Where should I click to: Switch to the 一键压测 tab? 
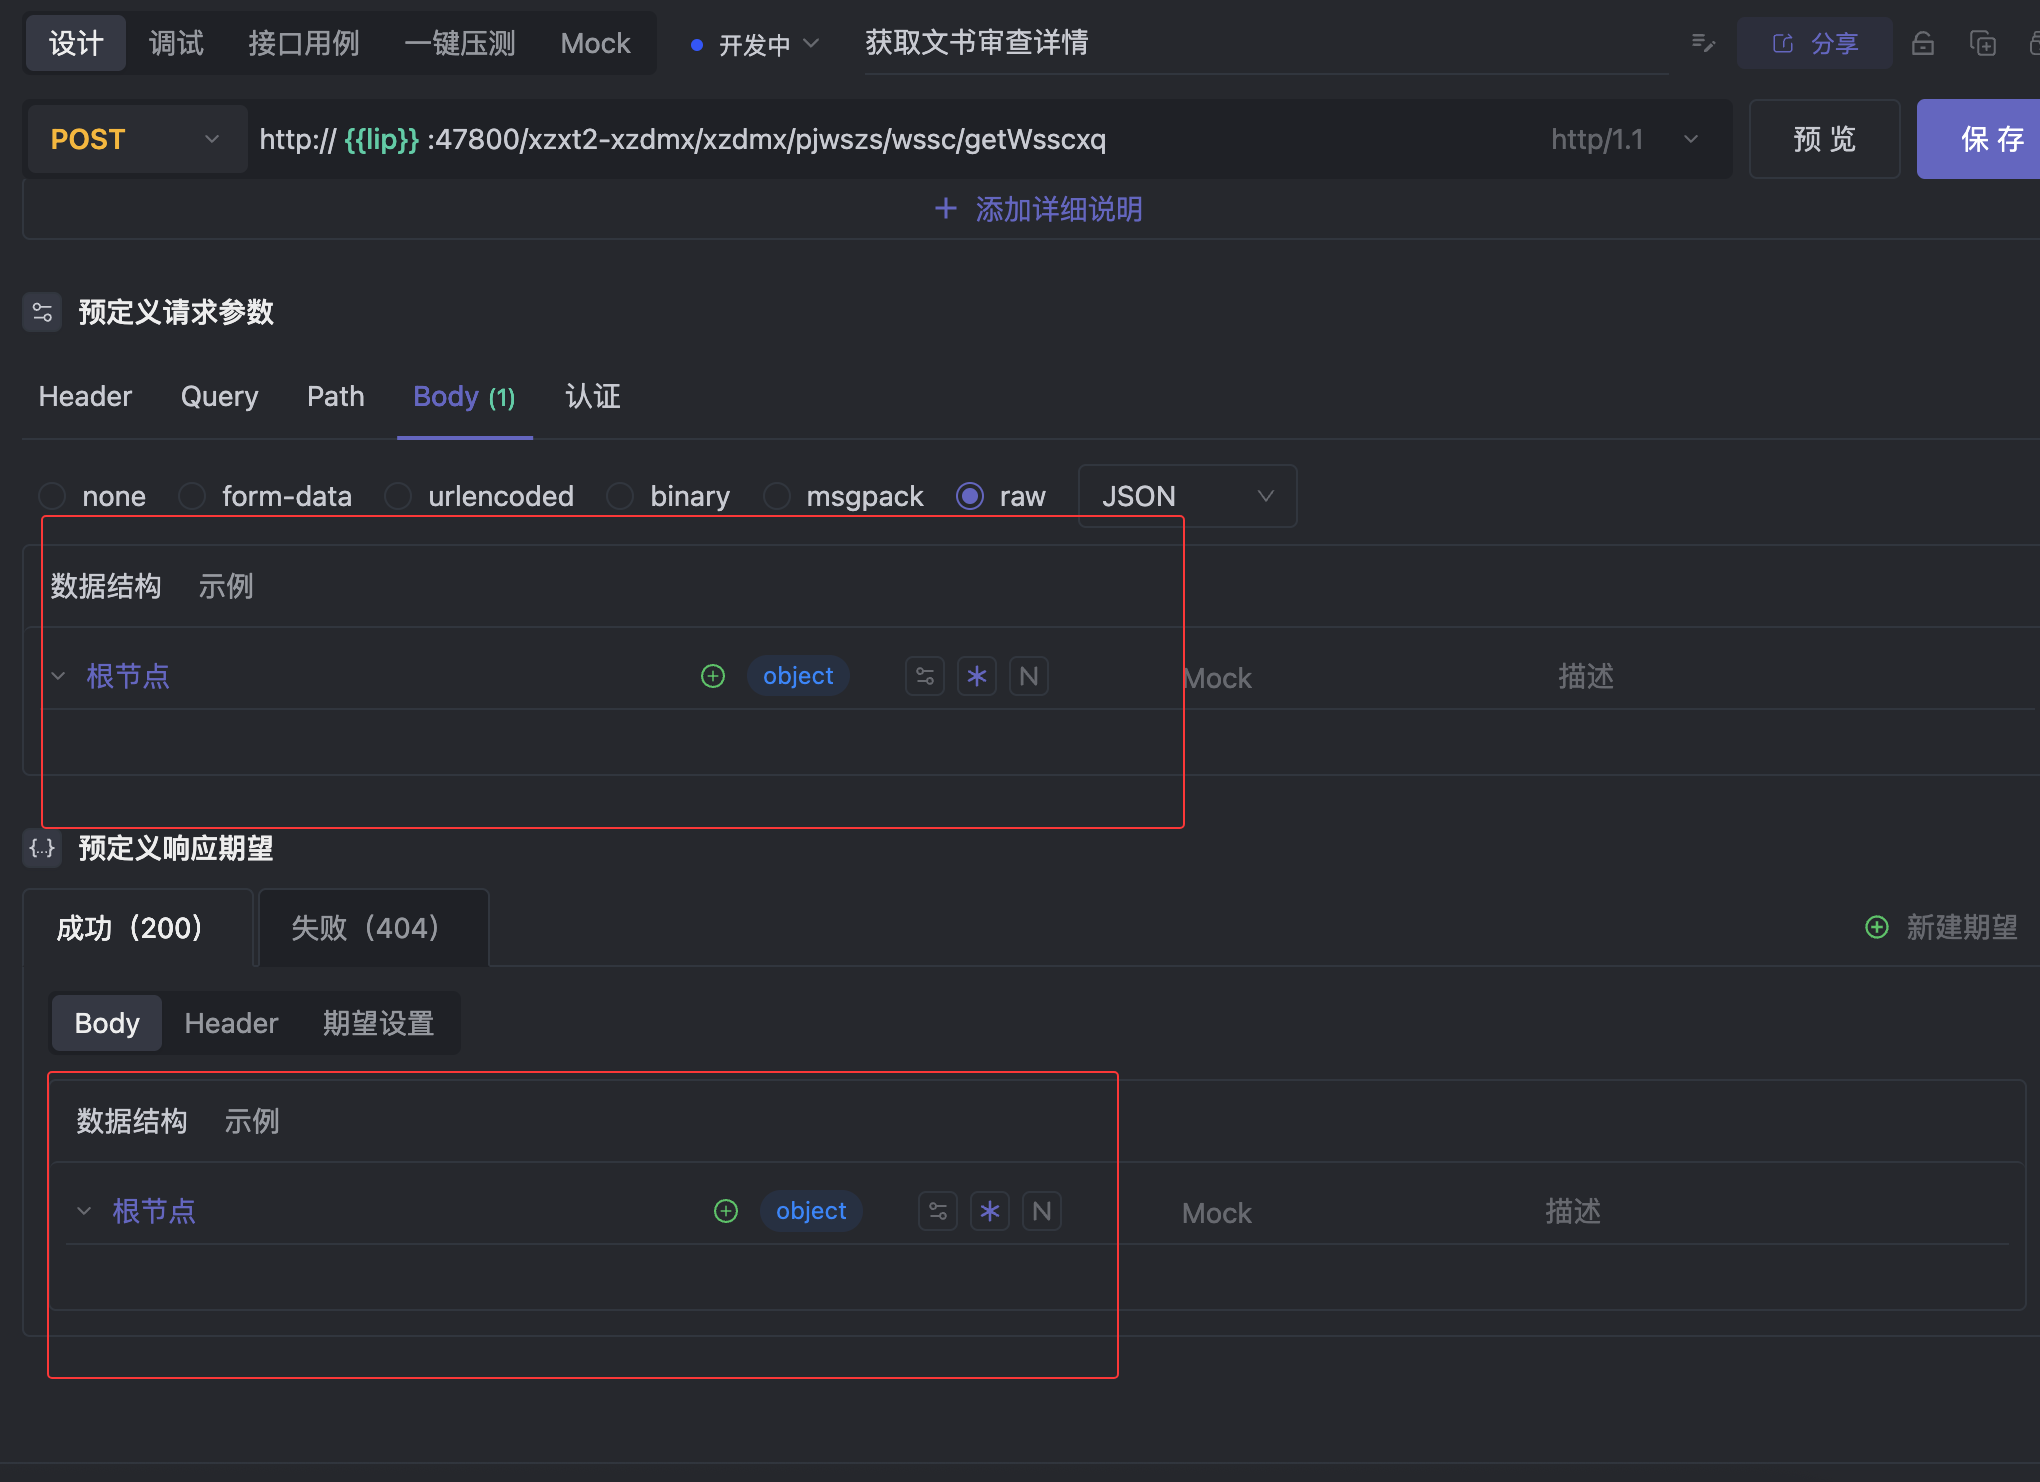(460, 43)
